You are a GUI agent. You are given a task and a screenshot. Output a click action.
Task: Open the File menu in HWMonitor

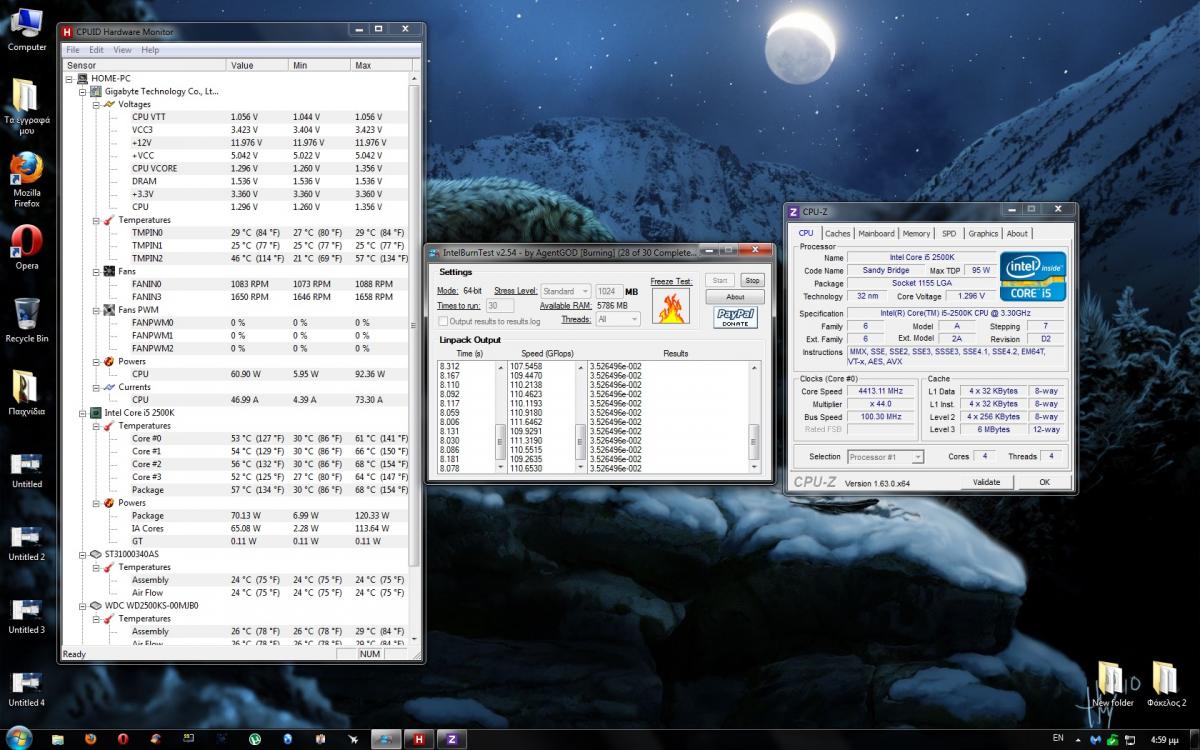[x=73, y=50]
